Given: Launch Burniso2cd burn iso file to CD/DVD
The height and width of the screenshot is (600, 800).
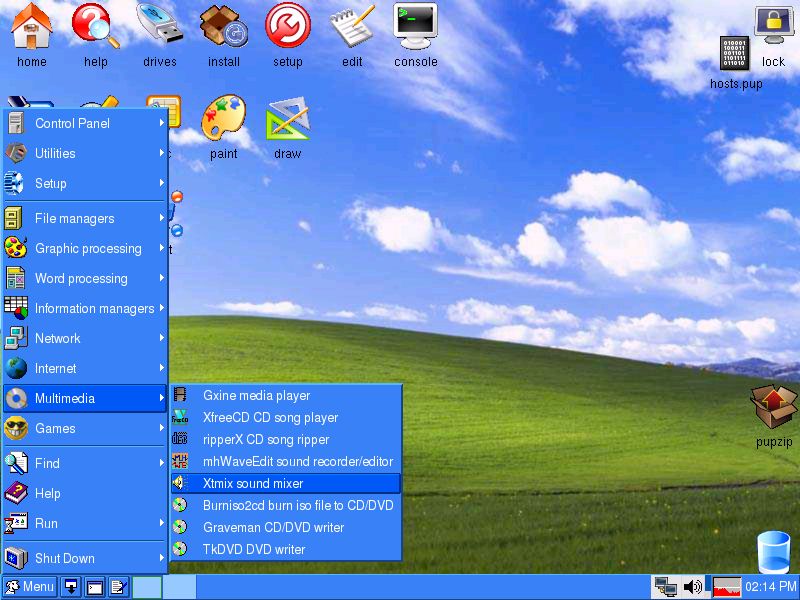Looking at the screenshot, I should 286,505.
